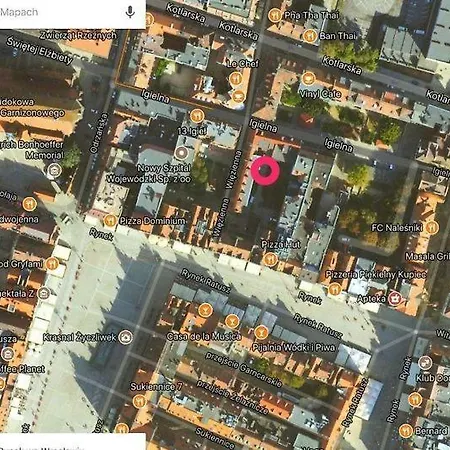Select the Apteka pharmacy icon
The image size is (450, 450).
point(395,298)
